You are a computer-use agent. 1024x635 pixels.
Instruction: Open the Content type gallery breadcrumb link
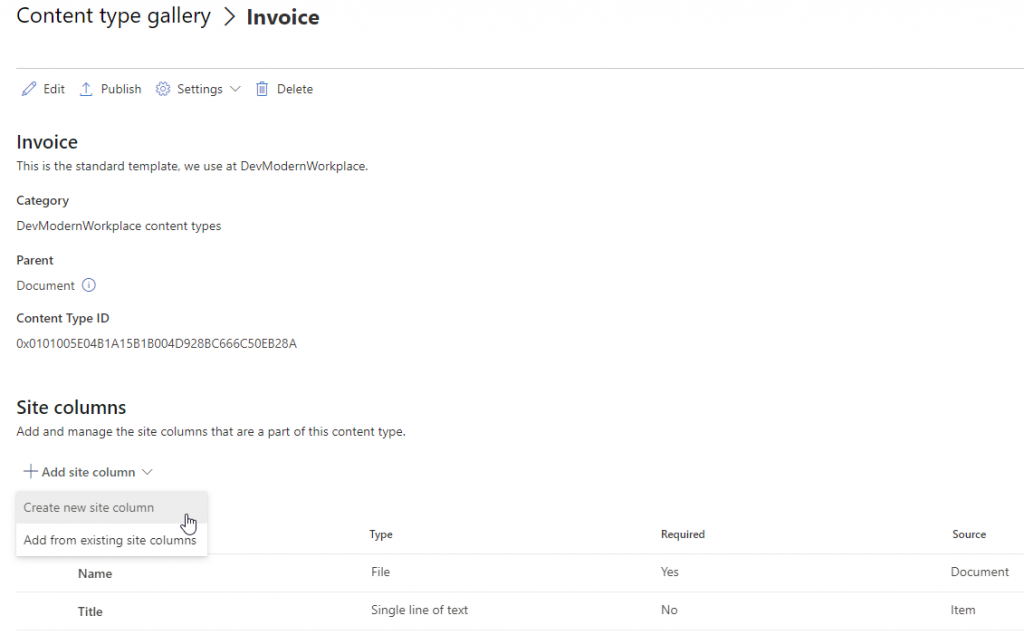click(x=112, y=16)
